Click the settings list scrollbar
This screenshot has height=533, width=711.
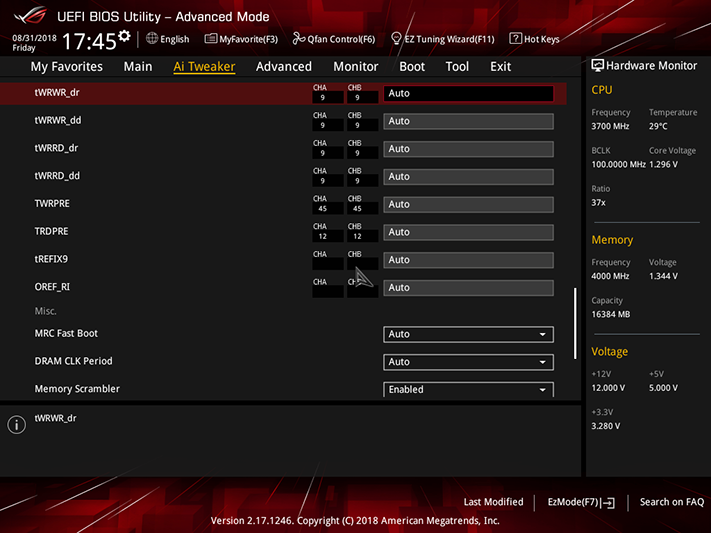point(575,323)
